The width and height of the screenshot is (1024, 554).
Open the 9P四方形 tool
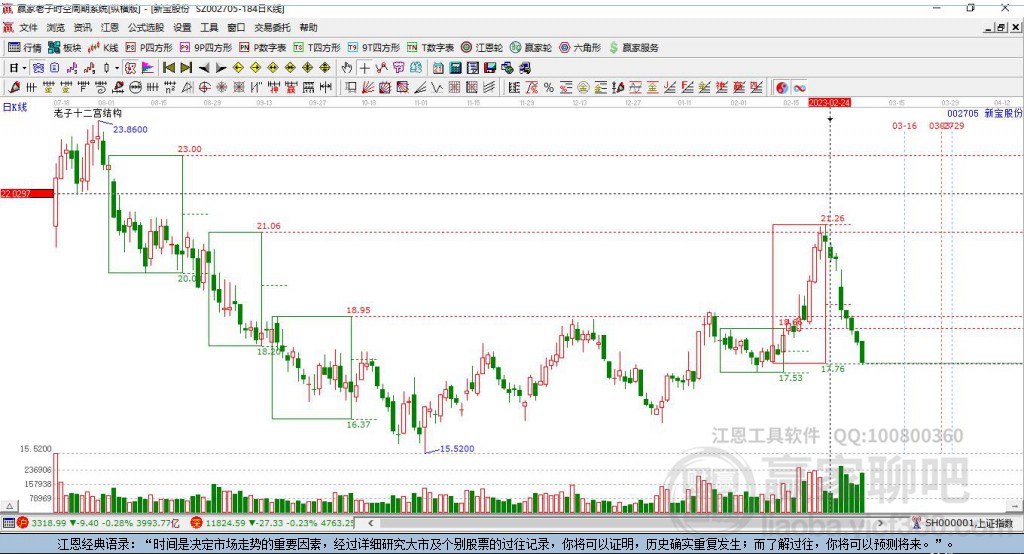pyautogui.click(x=206, y=48)
